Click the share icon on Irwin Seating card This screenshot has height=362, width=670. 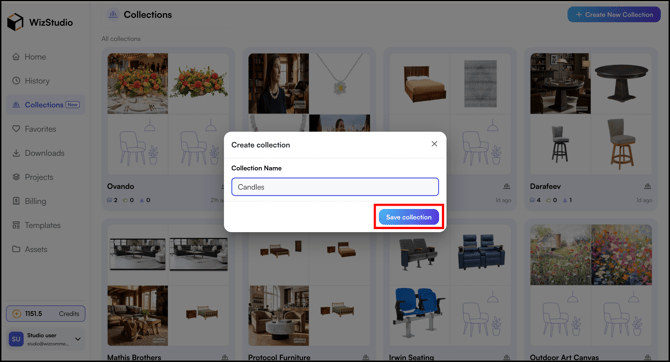507,357
